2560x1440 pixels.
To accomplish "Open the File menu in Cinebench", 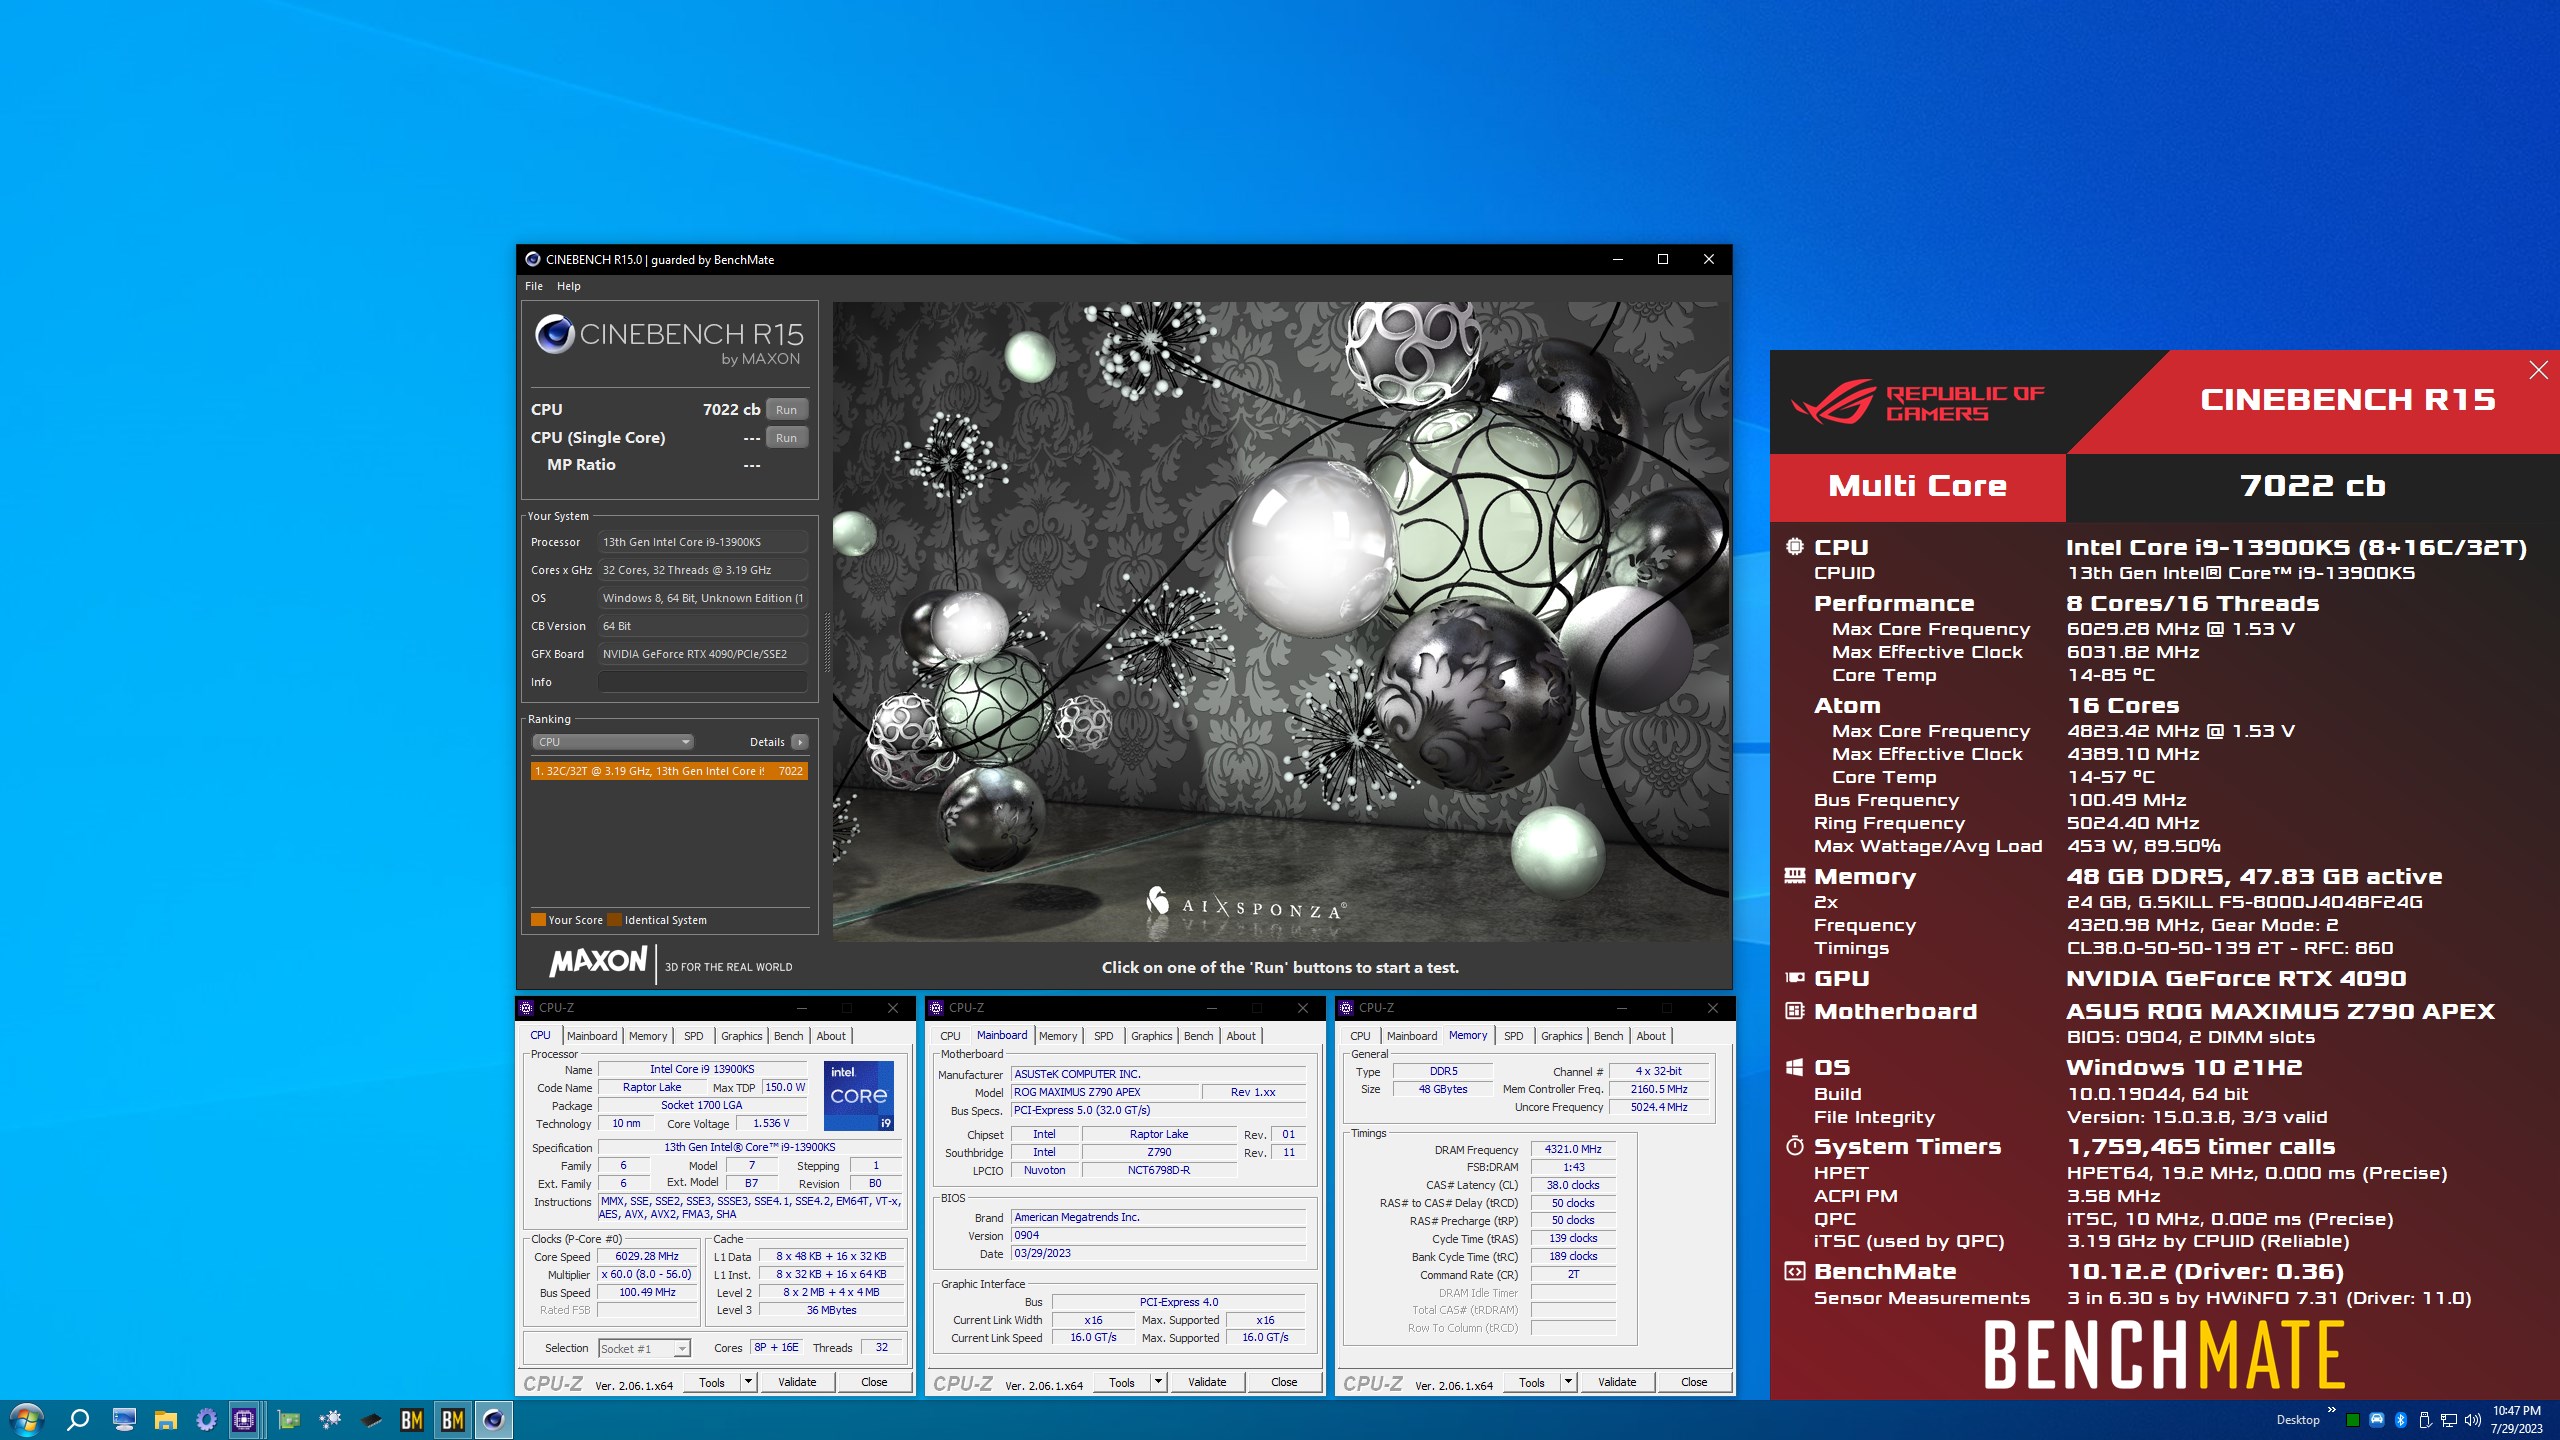I will click(x=534, y=286).
